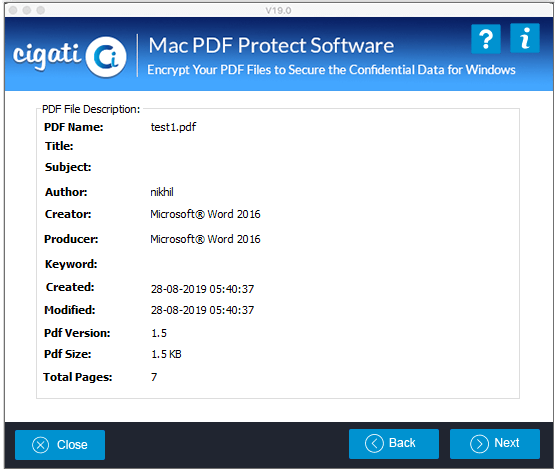
Task: Click the Pdf Version label
Action: tap(77, 333)
